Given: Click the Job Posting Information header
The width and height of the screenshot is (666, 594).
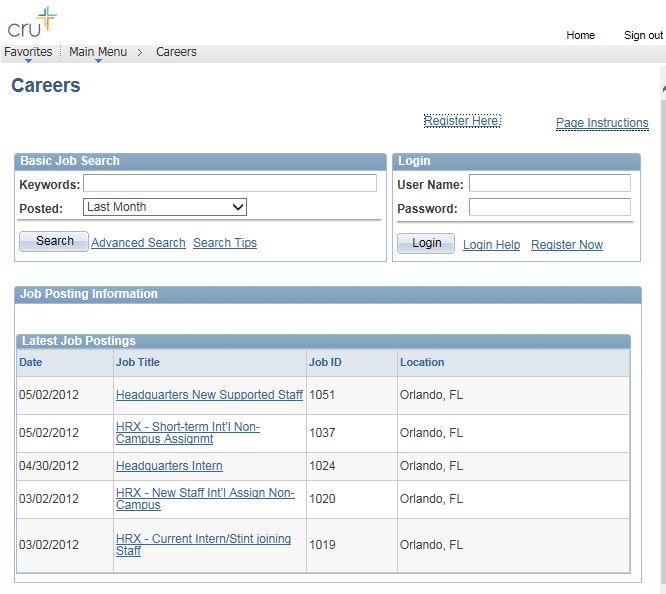Looking at the screenshot, I should pos(328,294).
